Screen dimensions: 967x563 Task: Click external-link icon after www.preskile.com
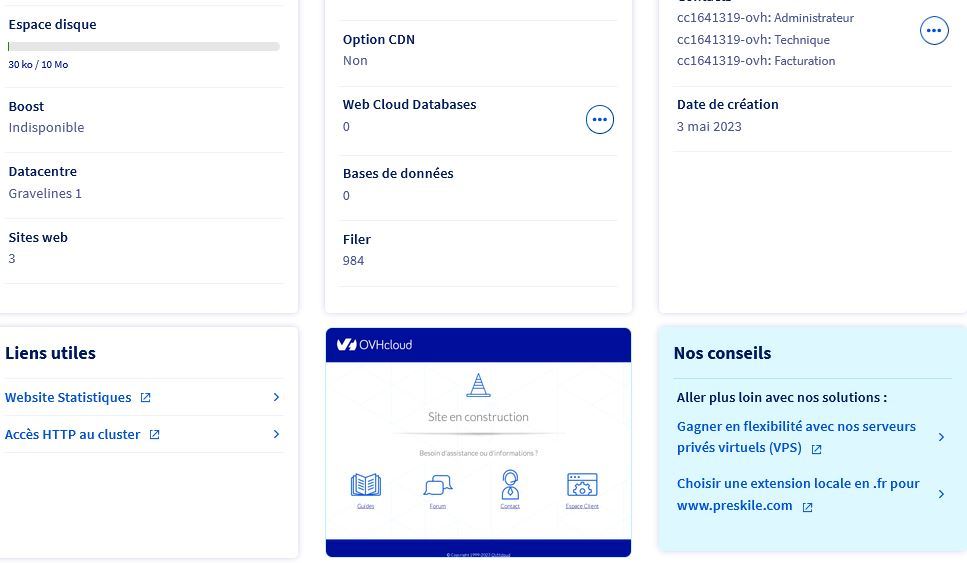click(808, 507)
